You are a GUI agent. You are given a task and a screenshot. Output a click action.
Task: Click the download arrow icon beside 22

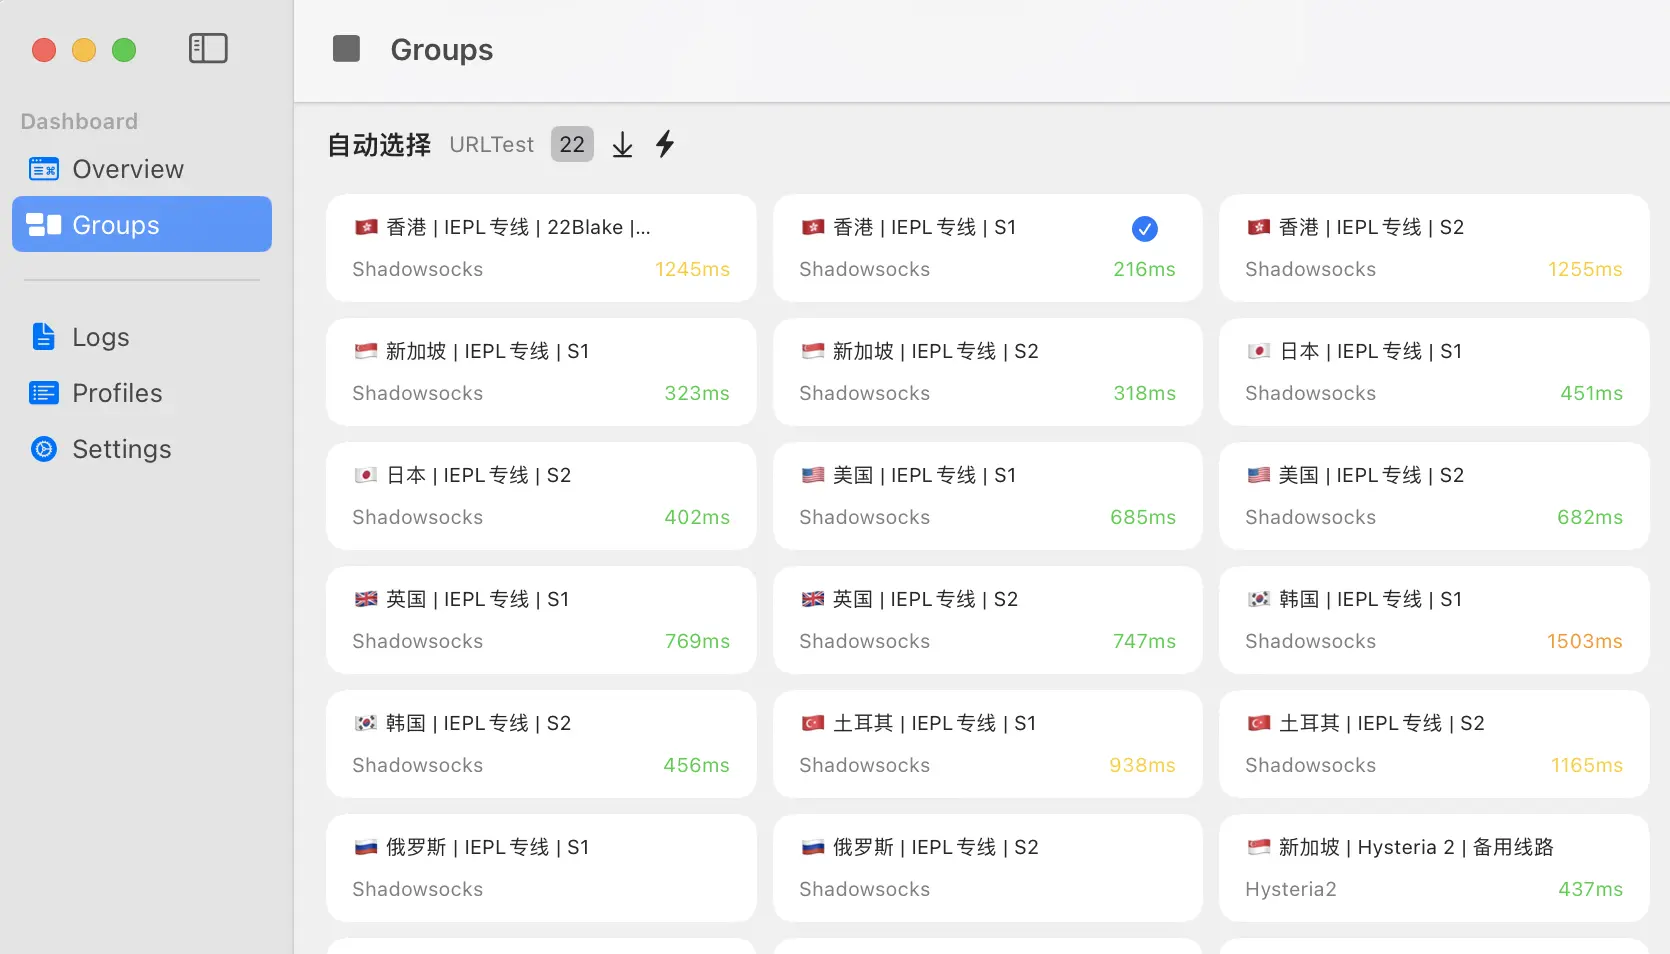(x=622, y=145)
